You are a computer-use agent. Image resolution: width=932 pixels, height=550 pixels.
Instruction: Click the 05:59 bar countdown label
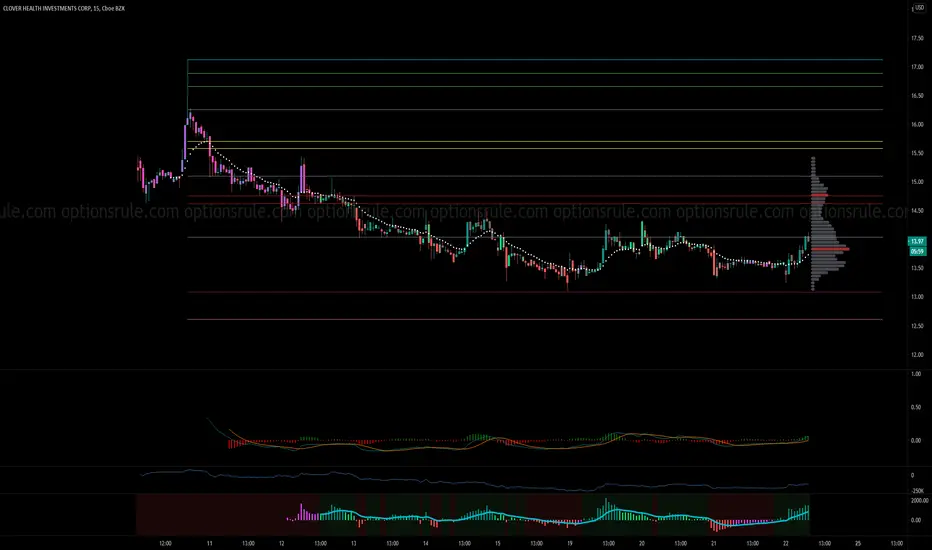[917, 252]
